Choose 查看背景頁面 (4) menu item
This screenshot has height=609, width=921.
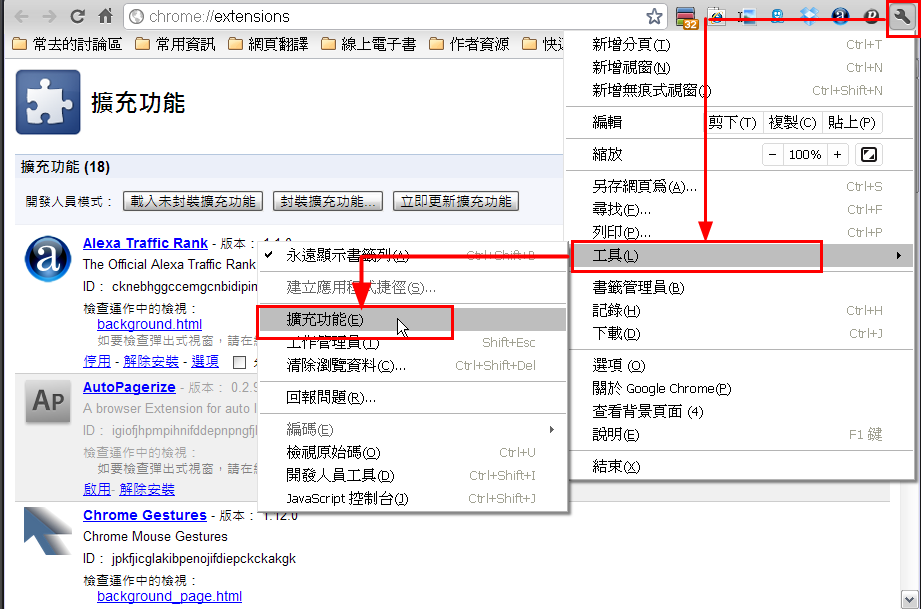[x=741, y=411]
